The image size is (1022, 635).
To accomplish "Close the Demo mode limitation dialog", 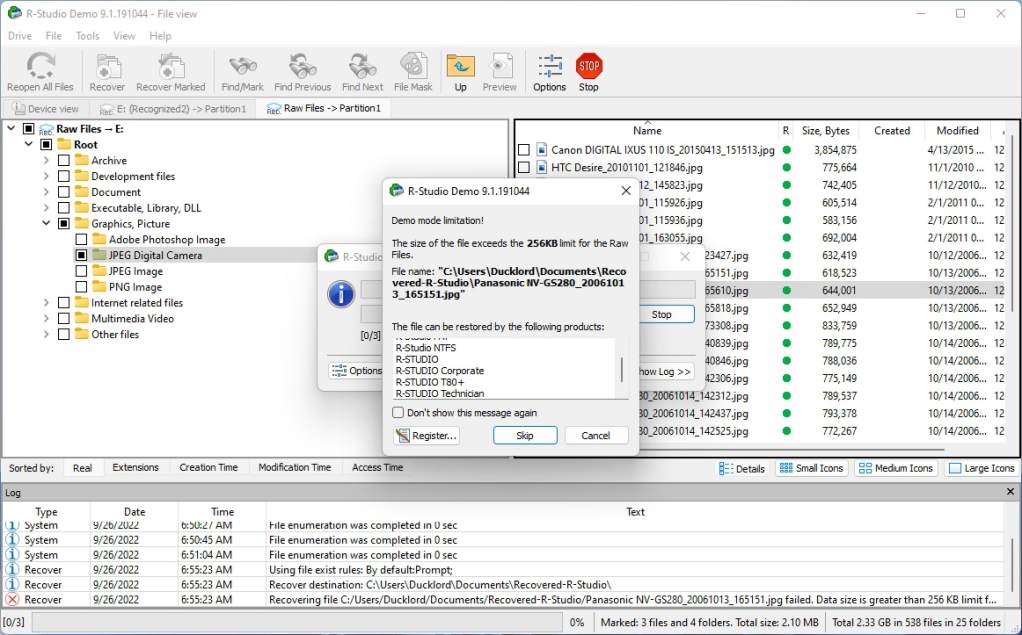I will 626,190.
